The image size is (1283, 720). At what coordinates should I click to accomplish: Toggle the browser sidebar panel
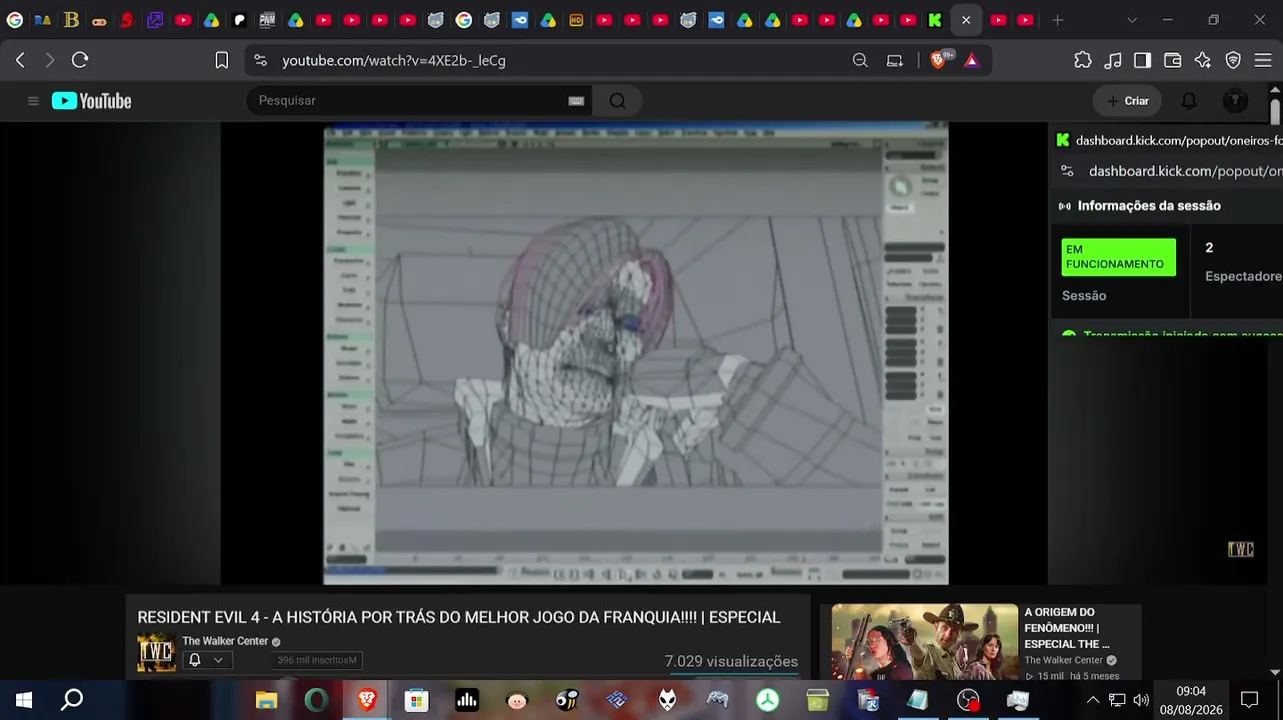click(1143, 60)
